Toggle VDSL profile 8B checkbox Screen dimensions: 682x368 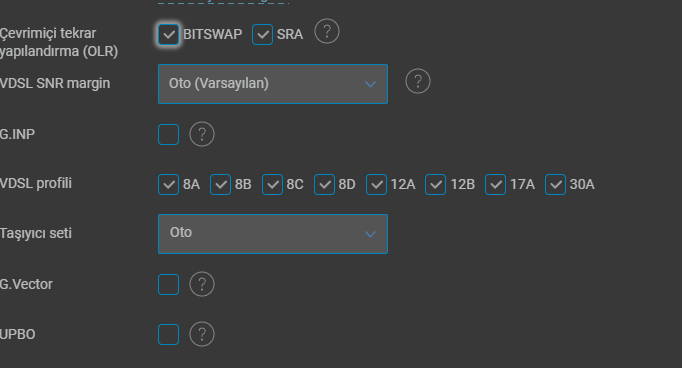pyautogui.click(x=221, y=184)
